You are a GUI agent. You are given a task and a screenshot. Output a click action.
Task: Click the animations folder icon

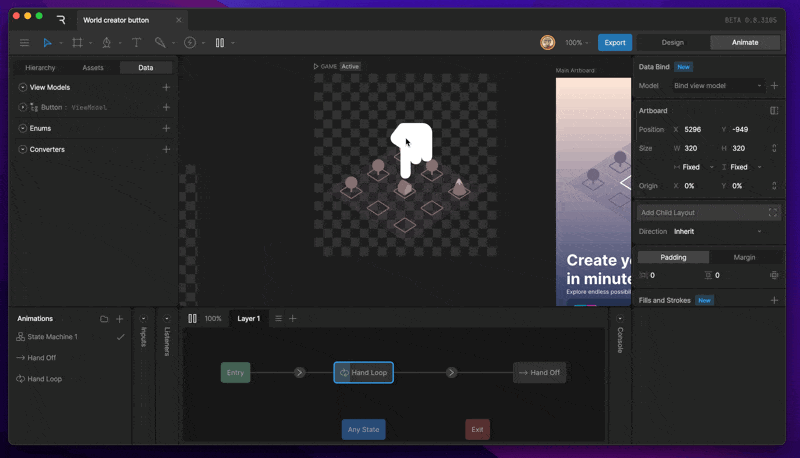pos(104,319)
